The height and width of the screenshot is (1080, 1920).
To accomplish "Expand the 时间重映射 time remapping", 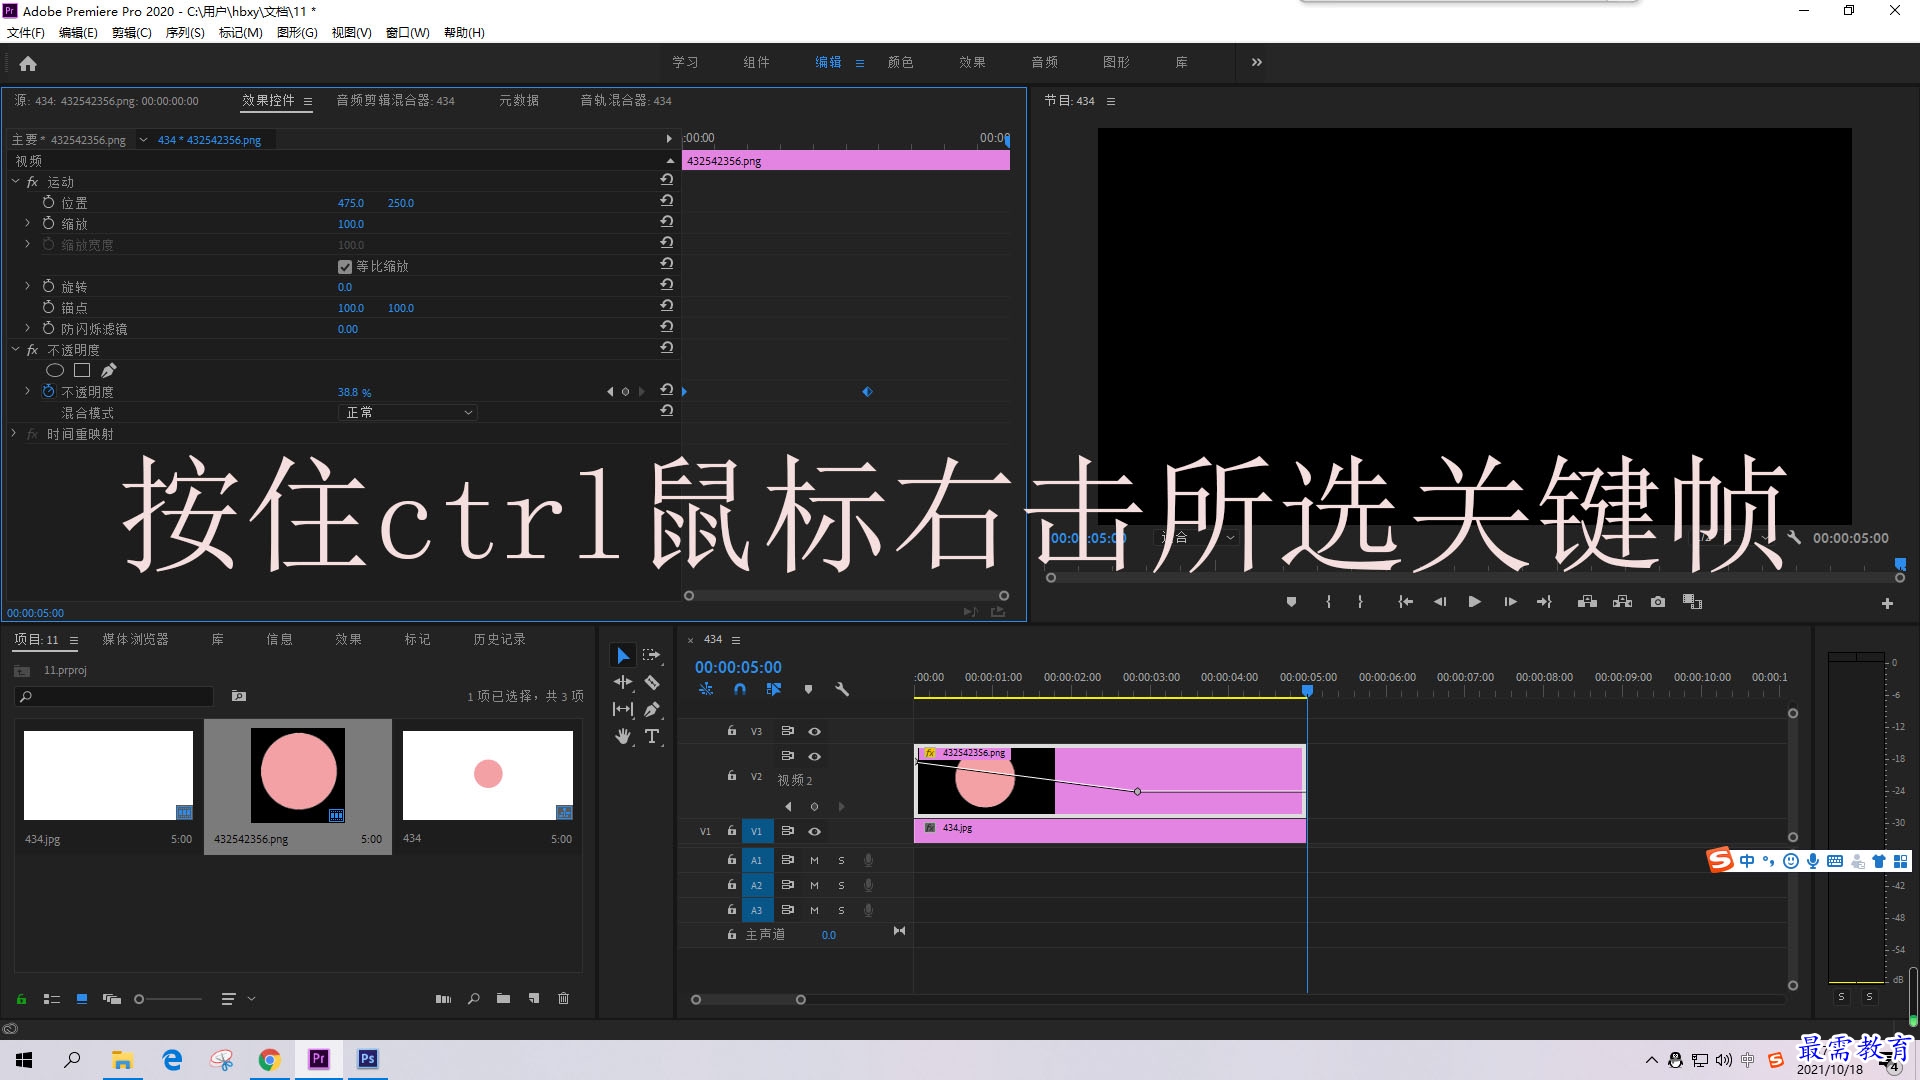I will 13,433.
